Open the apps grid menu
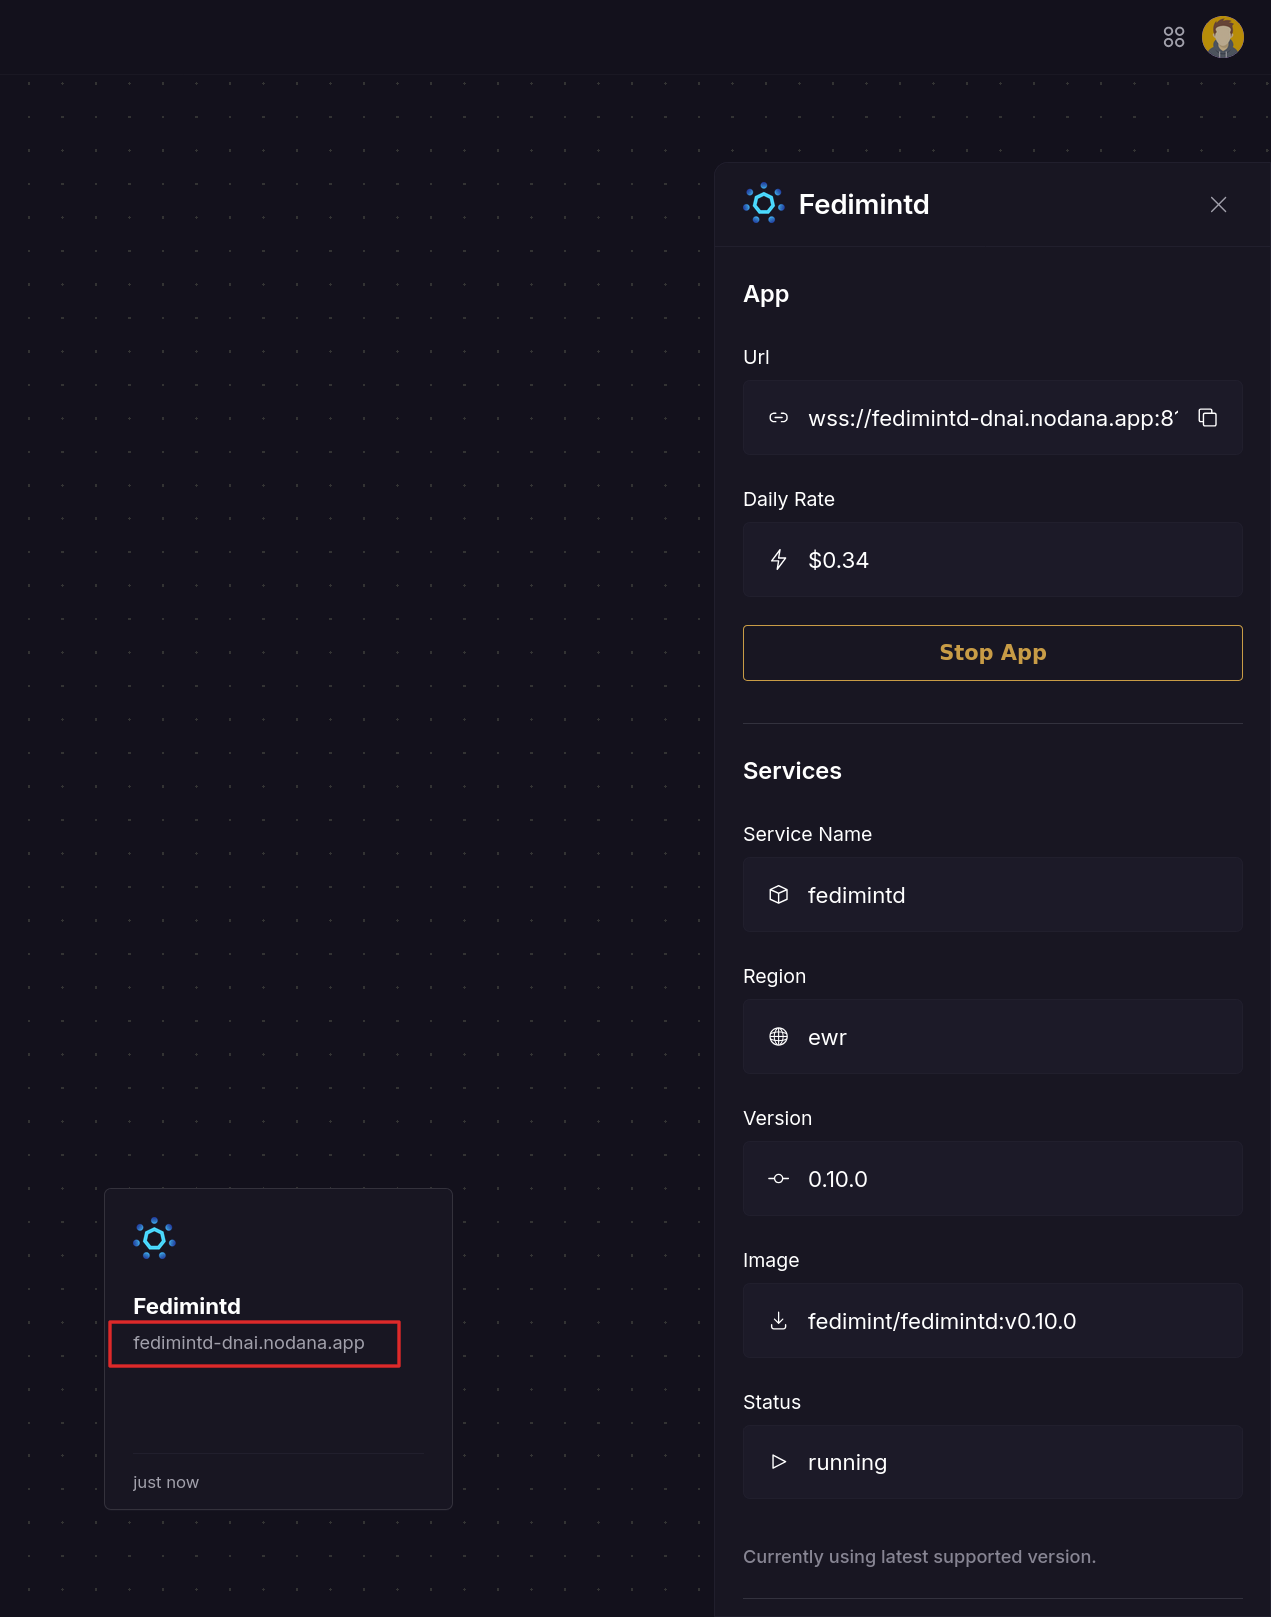The image size is (1273, 1618). (1174, 36)
